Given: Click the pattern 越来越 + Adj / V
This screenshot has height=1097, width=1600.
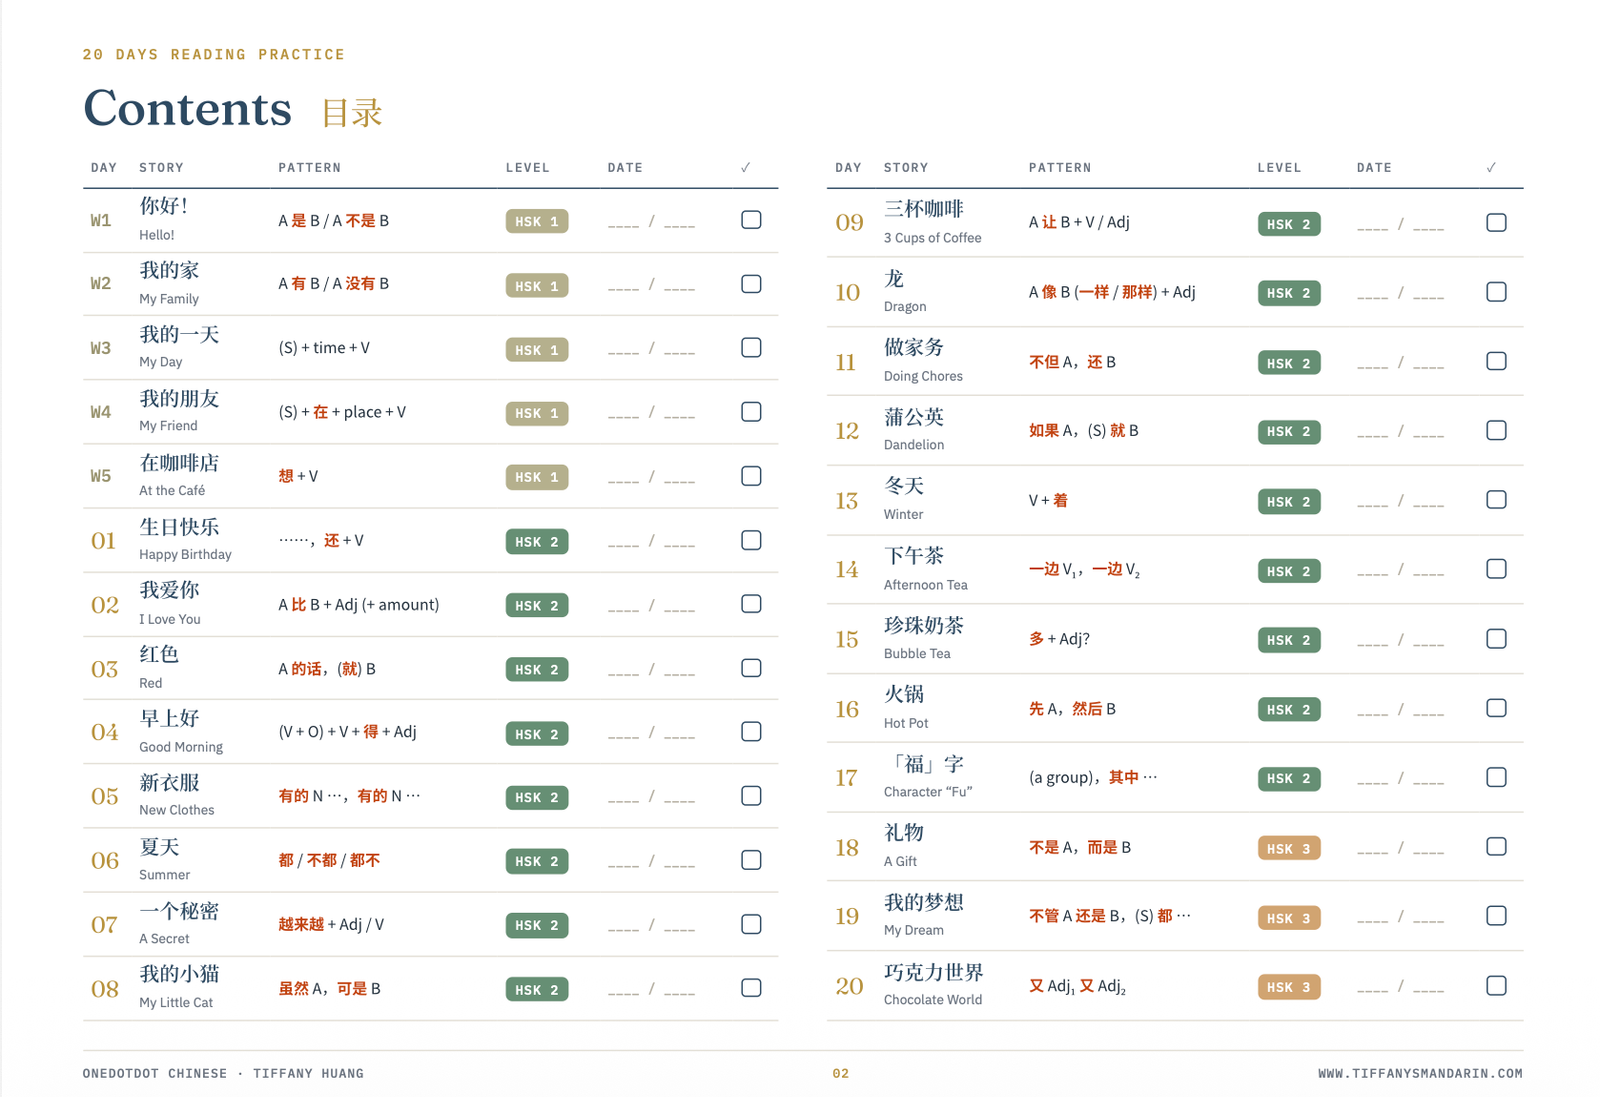Looking at the screenshot, I should point(331,924).
